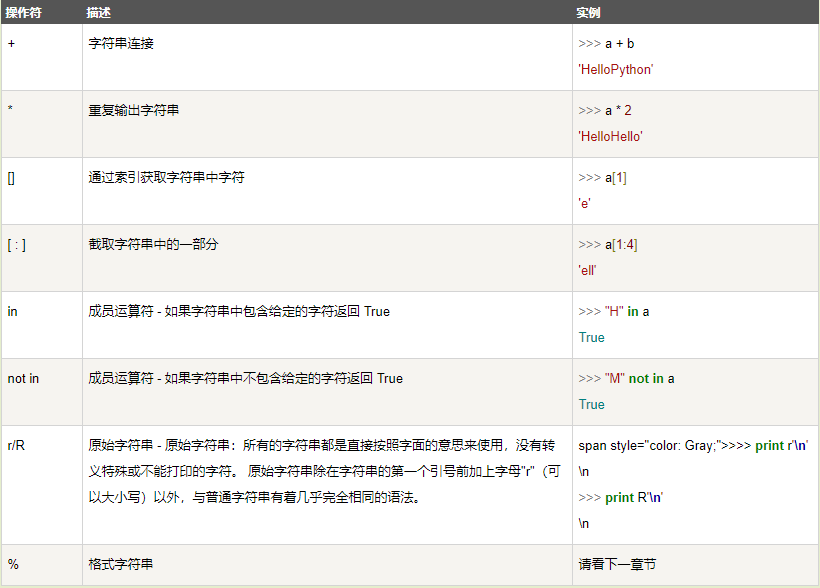Click the 描述 column header
Image resolution: width=820 pixels, height=588 pixels.
click(x=98, y=13)
